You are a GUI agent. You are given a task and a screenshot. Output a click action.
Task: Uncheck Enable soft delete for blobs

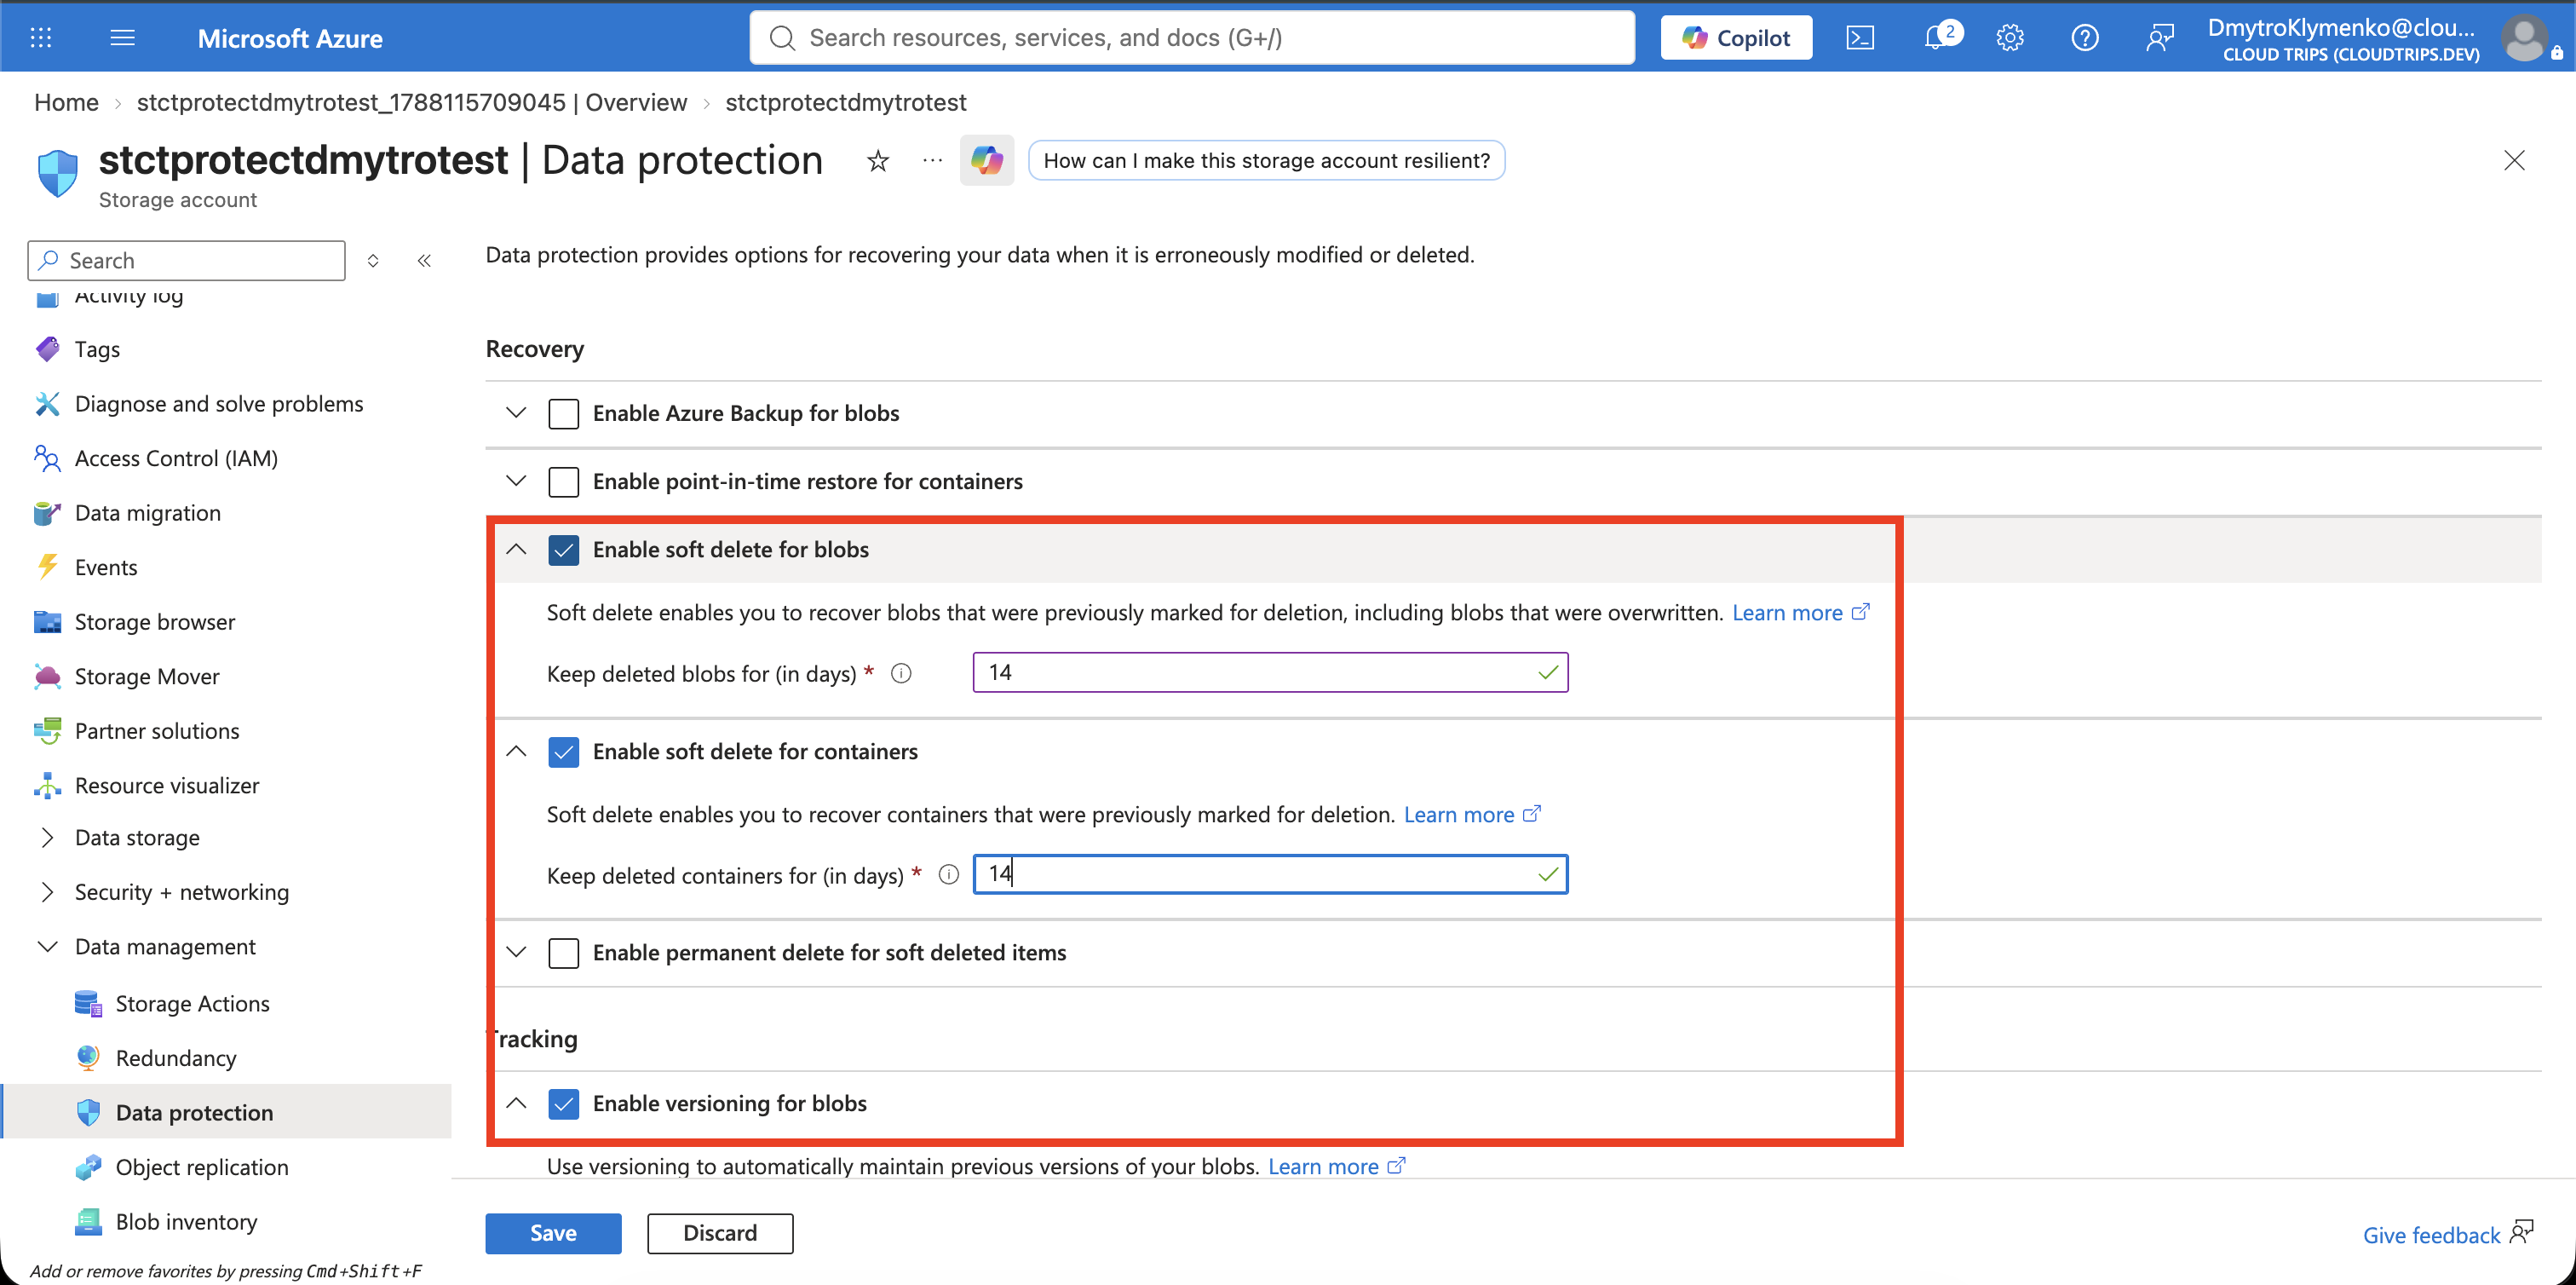[x=563, y=549]
